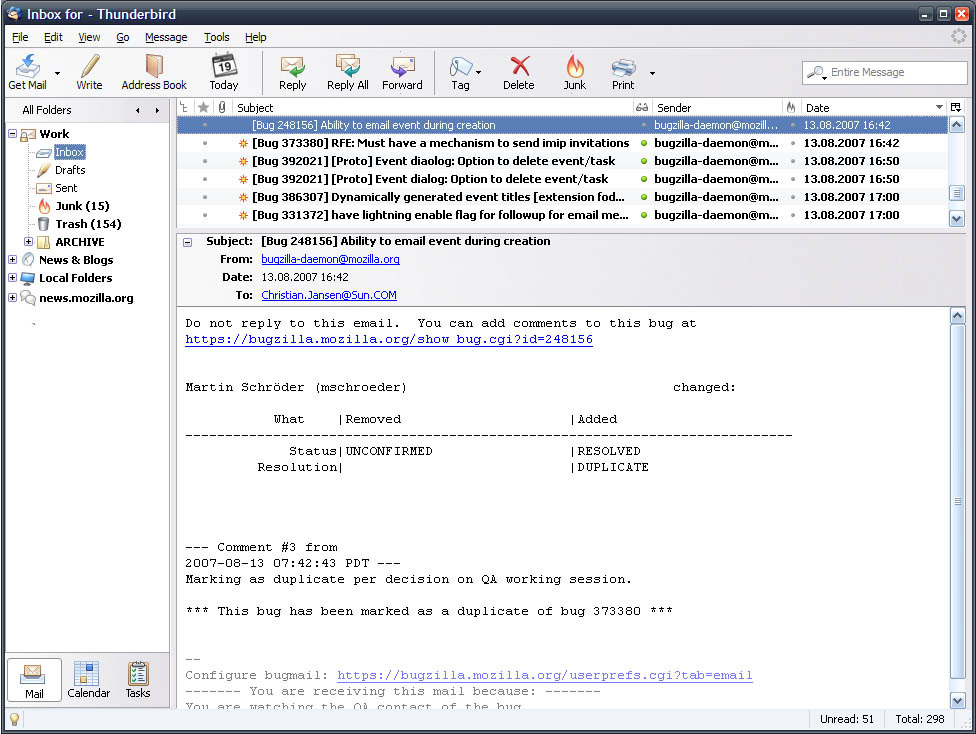Forward the selected message
This screenshot has height=734, width=976.
pos(402,72)
